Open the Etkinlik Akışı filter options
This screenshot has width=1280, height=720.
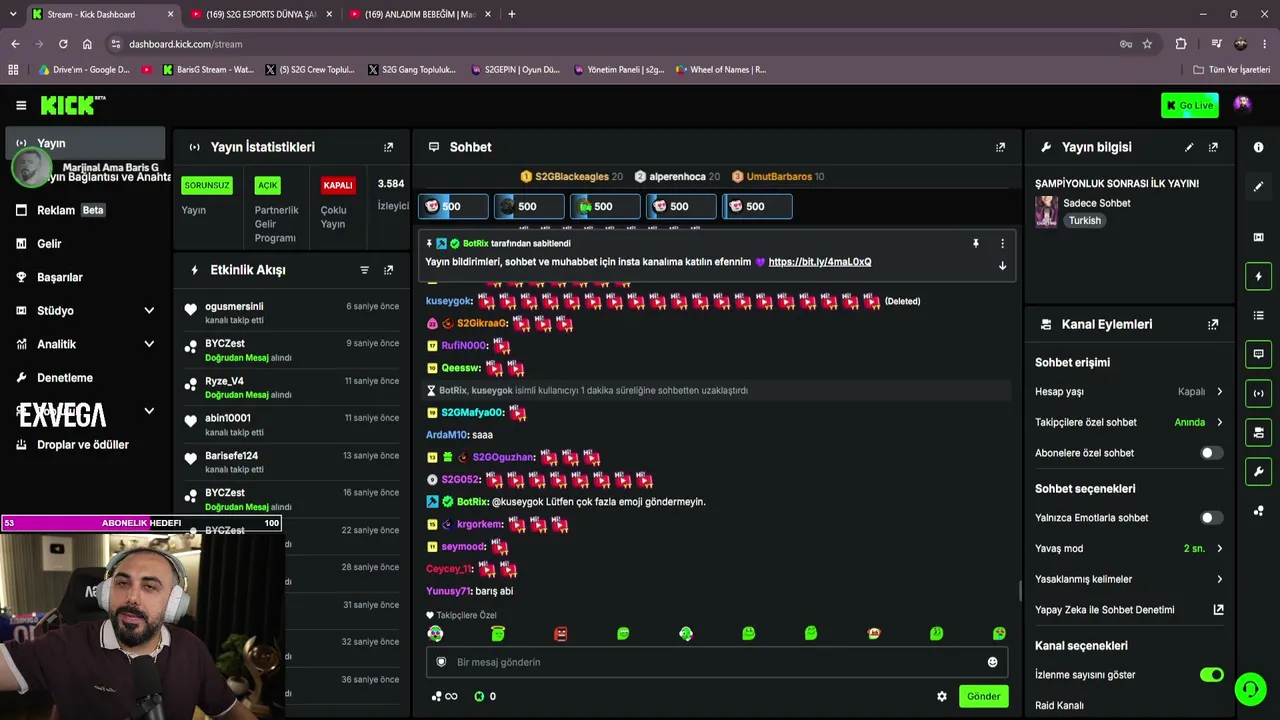[x=364, y=270]
